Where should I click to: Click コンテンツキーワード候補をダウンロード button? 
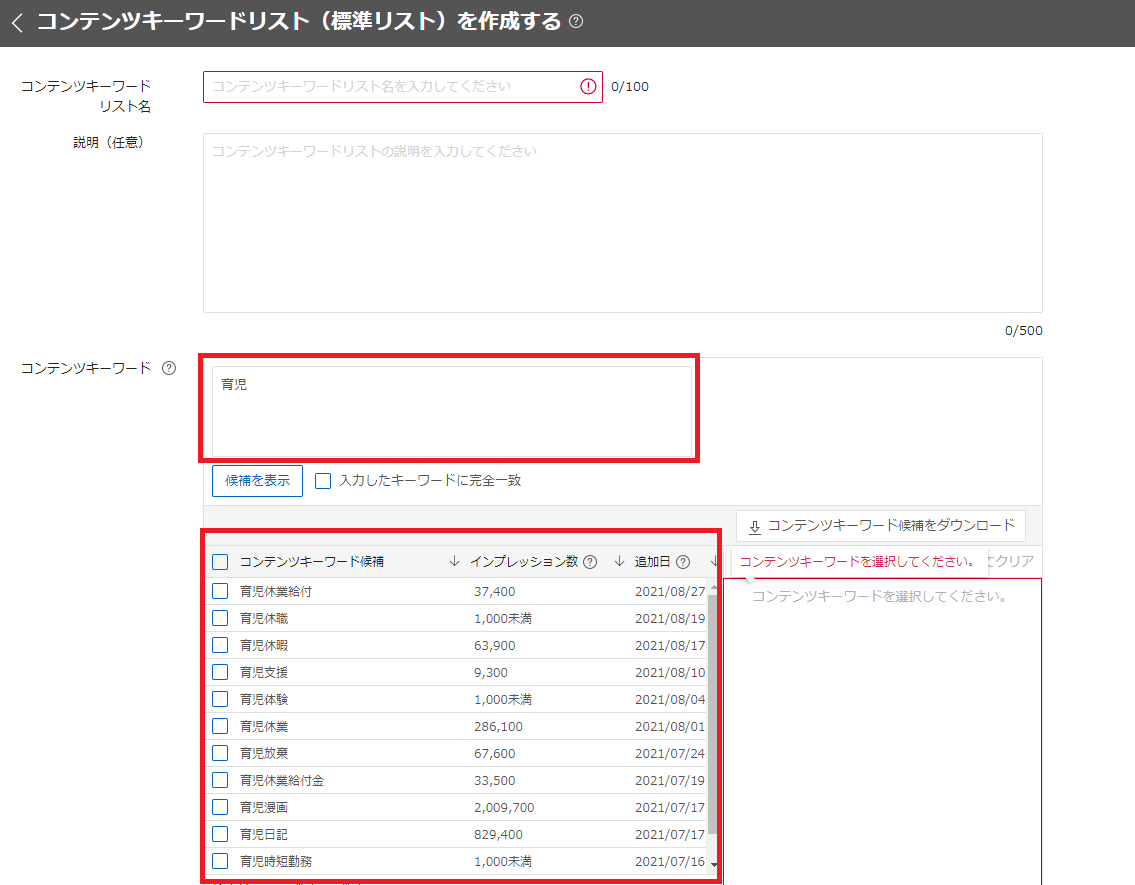click(881, 526)
